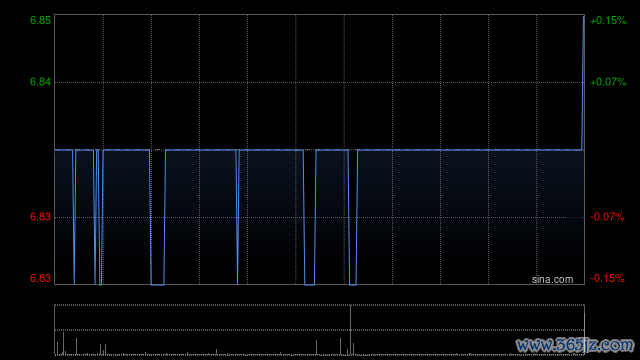Click the 6.84 price axis label
The height and width of the screenshot is (360, 640).
pyautogui.click(x=40, y=82)
